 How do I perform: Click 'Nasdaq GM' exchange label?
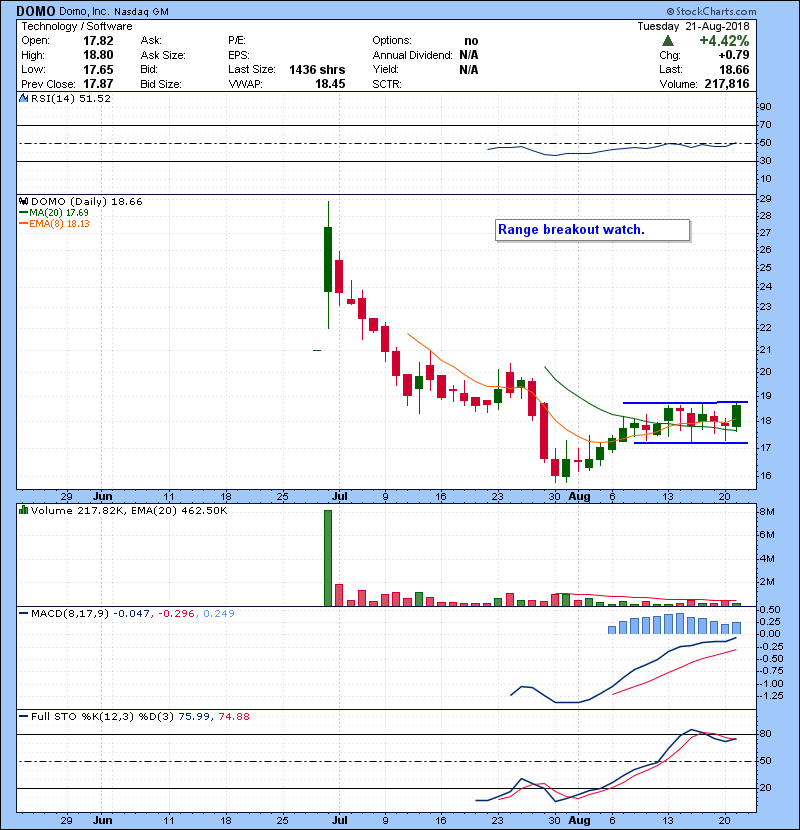click(141, 12)
